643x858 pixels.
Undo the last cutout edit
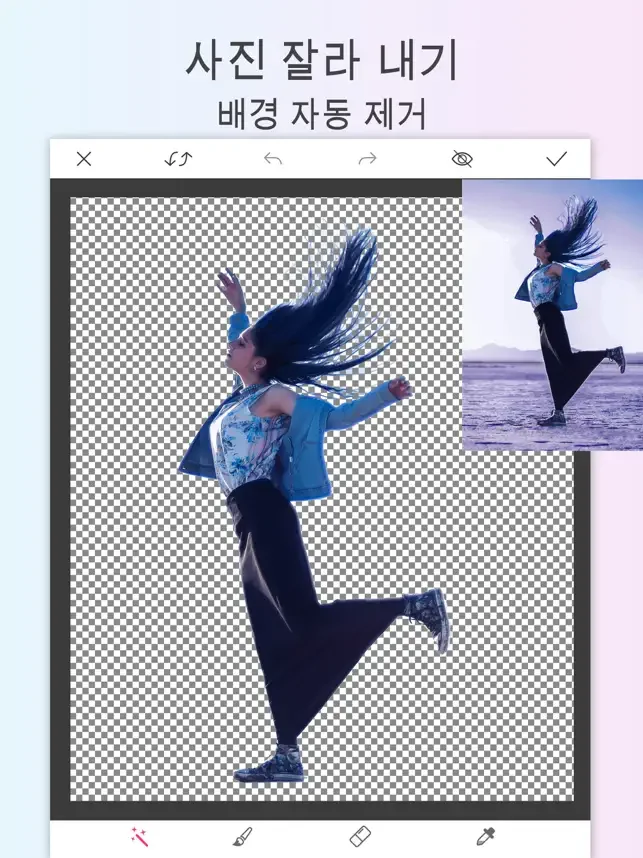click(x=273, y=159)
